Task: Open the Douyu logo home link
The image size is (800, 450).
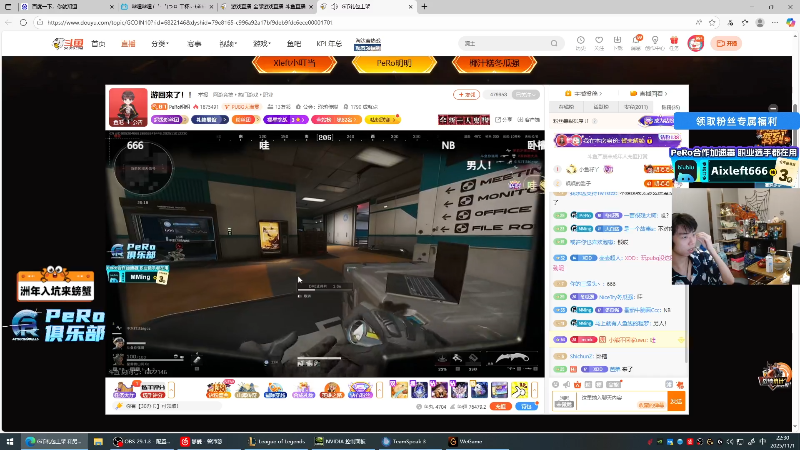Action: coord(68,44)
